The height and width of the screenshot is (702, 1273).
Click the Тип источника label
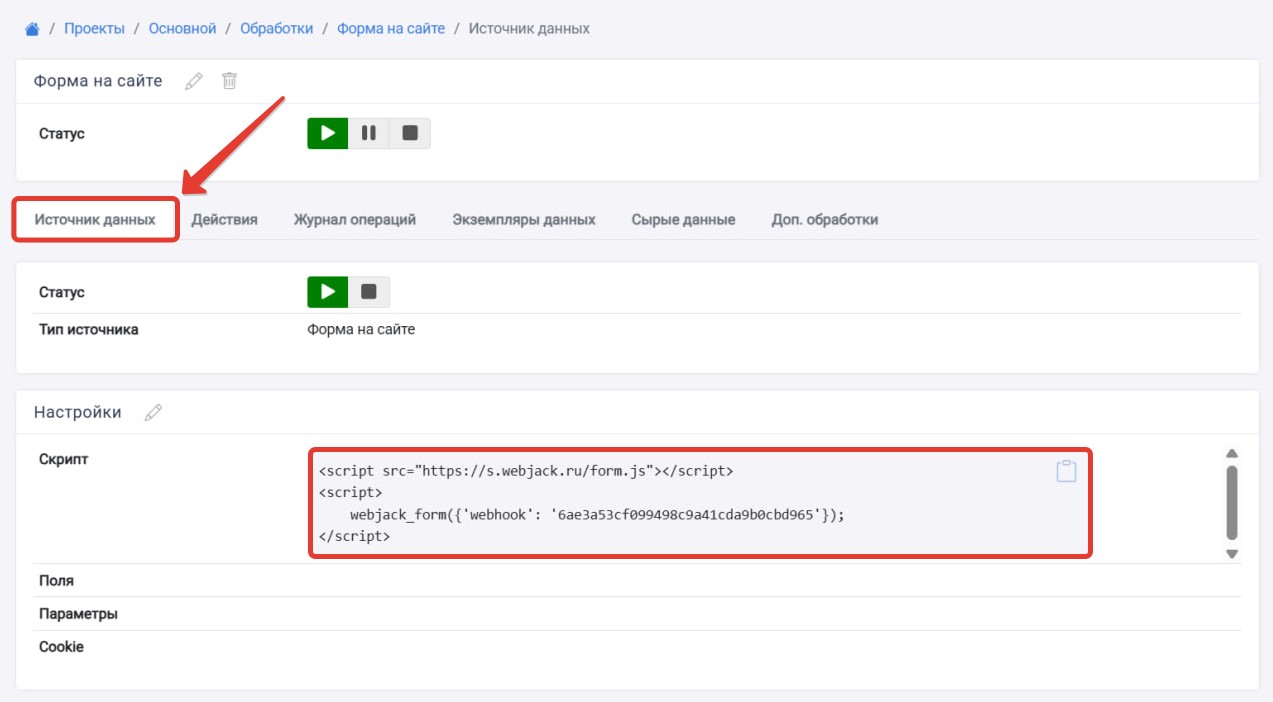(88, 329)
